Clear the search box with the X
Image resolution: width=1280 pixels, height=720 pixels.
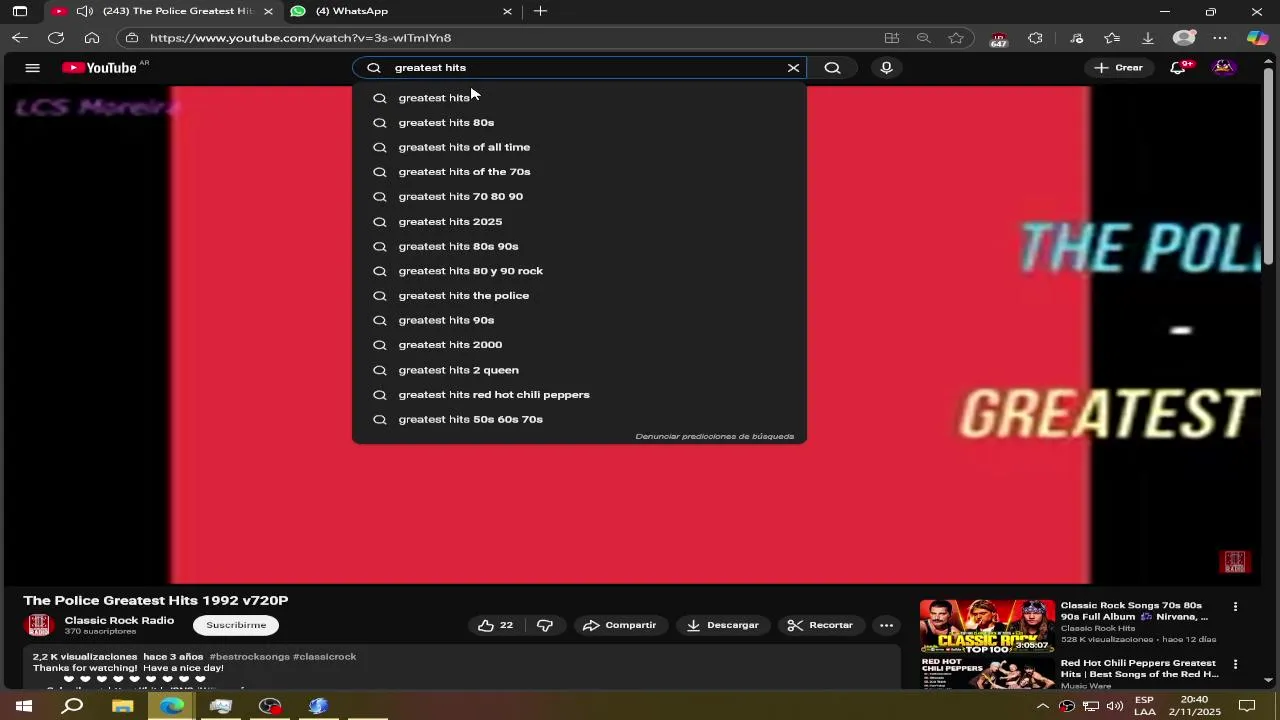793,68
